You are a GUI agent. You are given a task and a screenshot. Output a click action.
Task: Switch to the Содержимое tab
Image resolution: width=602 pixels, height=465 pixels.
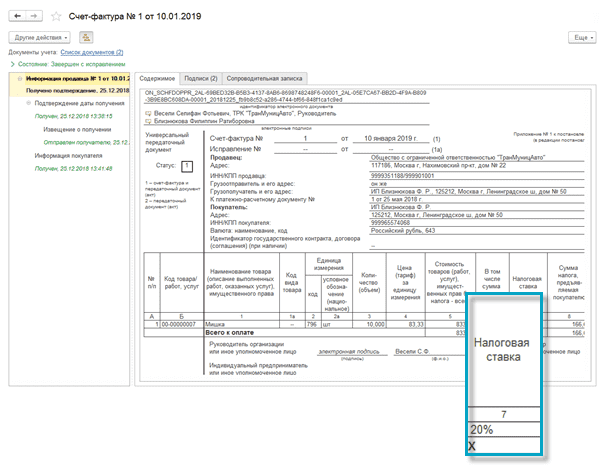(x=157, y=78)
